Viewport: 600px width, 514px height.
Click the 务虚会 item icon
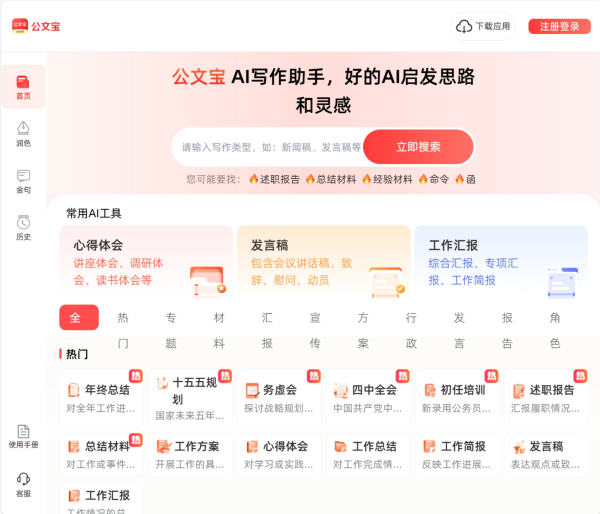pyautogui.click(x=252, y=390)
